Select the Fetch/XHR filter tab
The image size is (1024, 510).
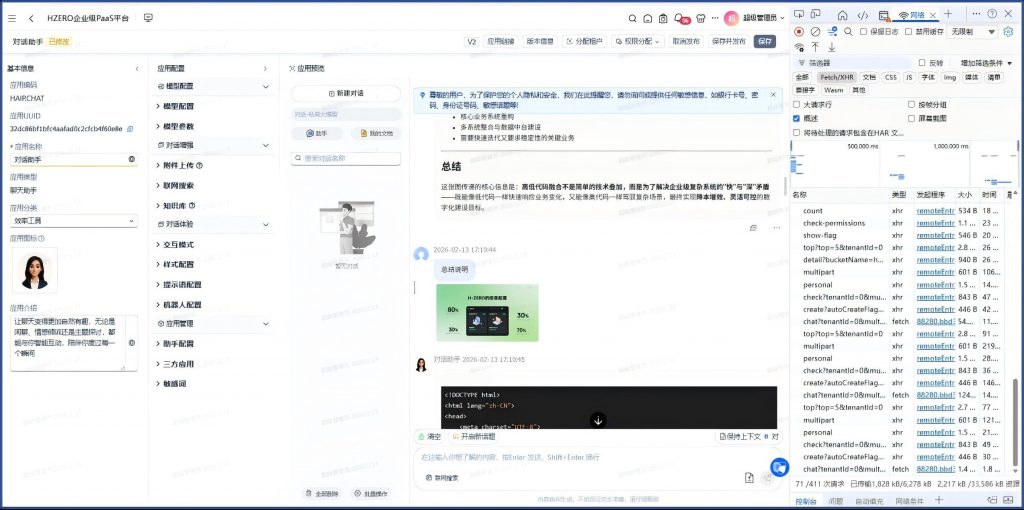[836, 76]
